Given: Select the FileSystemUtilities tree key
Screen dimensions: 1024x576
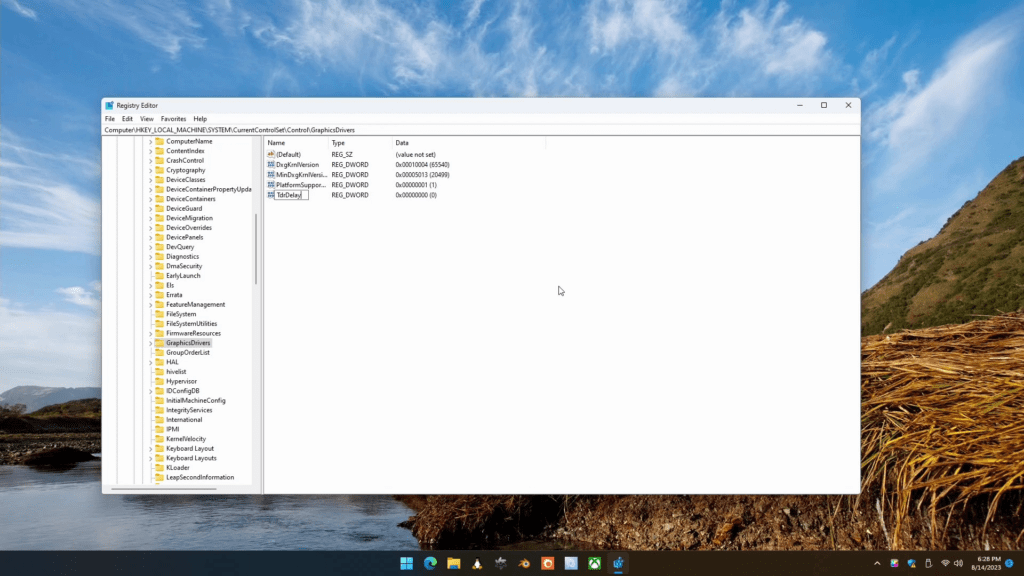Looking at the screenshot, I should pyautogui.click(x=191, y=323).
